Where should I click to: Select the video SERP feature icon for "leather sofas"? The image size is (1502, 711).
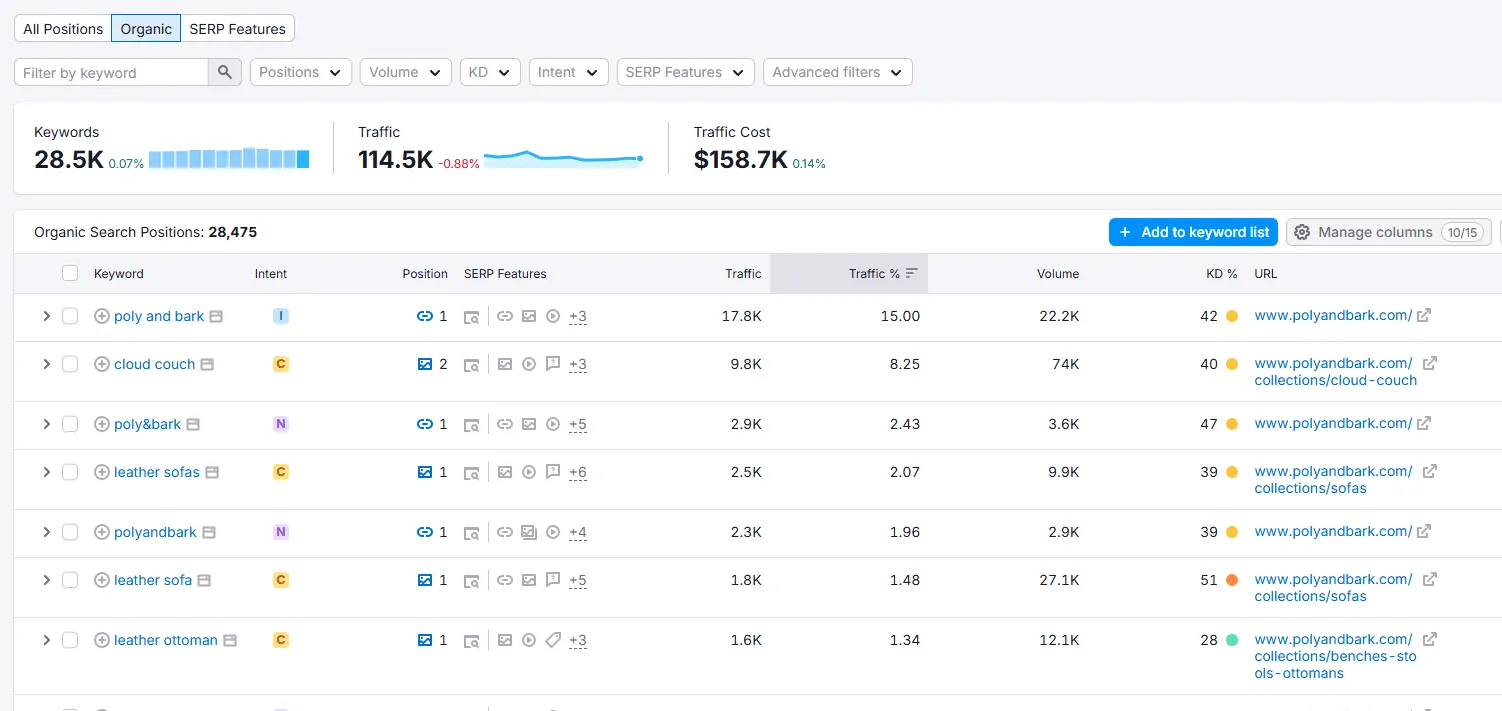529,472
